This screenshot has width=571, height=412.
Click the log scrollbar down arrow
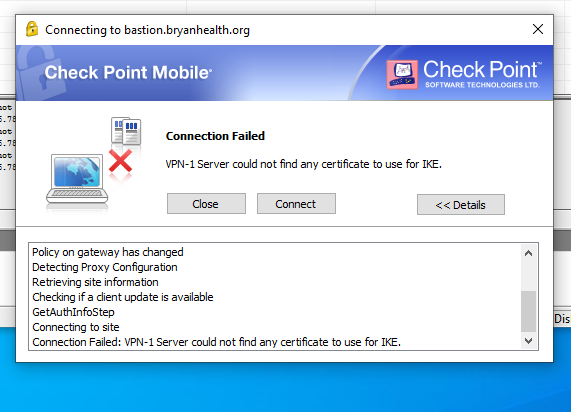[x=528, y=341]
